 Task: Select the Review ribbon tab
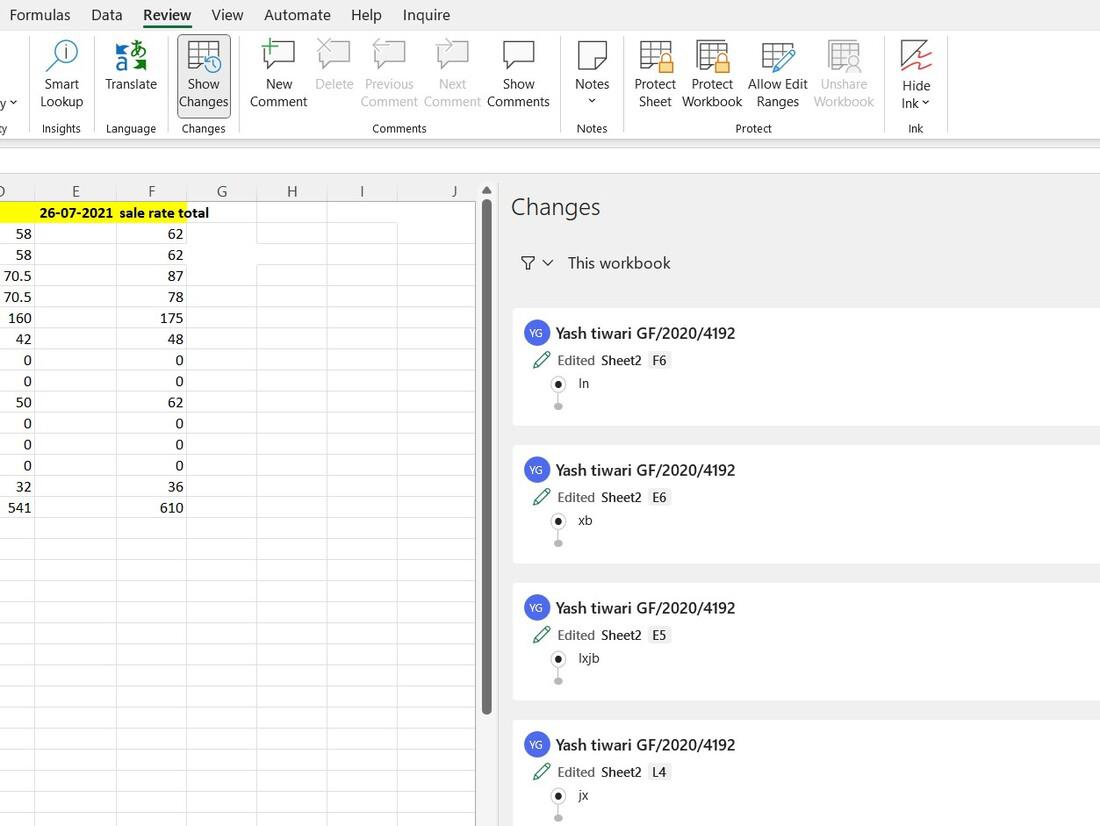point(167,15)
